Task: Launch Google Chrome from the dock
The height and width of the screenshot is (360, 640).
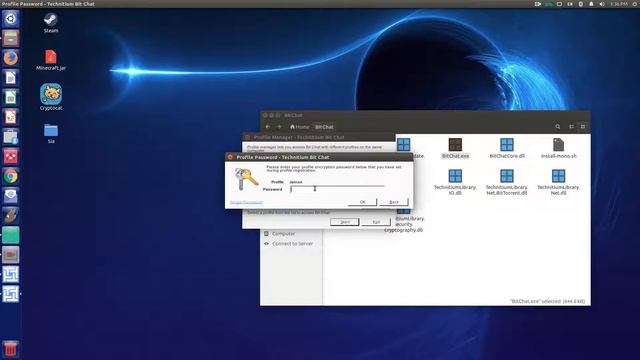Action: [x=11, y=176]
